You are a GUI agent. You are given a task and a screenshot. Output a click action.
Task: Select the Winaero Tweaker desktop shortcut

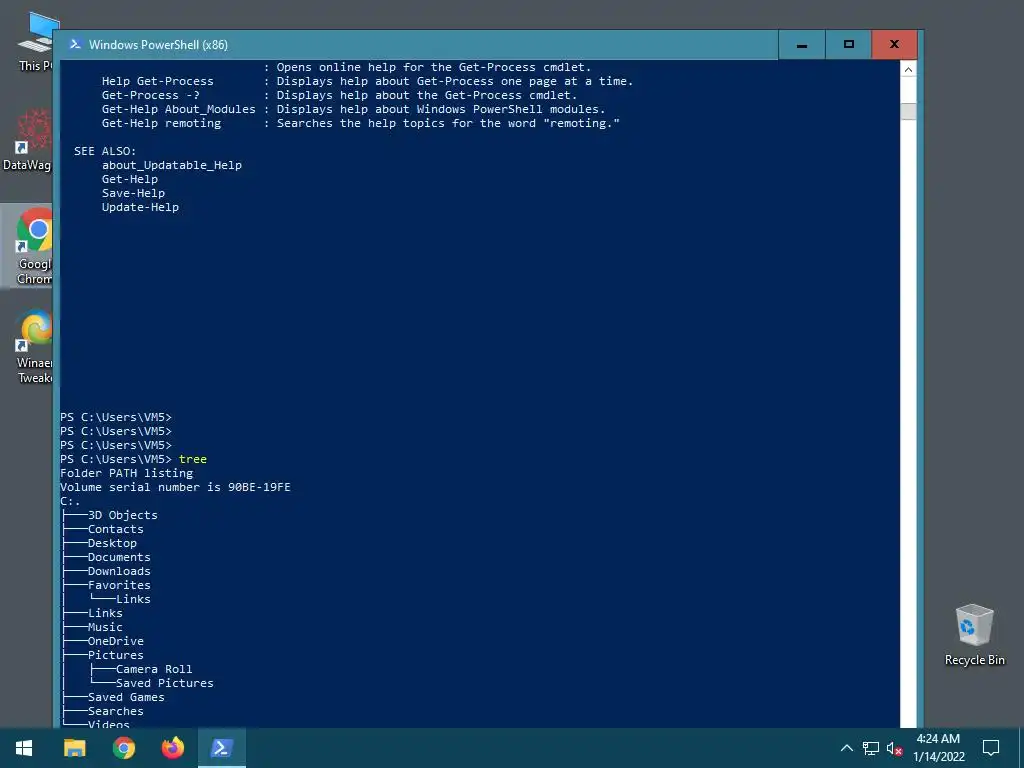click(34, 346)
